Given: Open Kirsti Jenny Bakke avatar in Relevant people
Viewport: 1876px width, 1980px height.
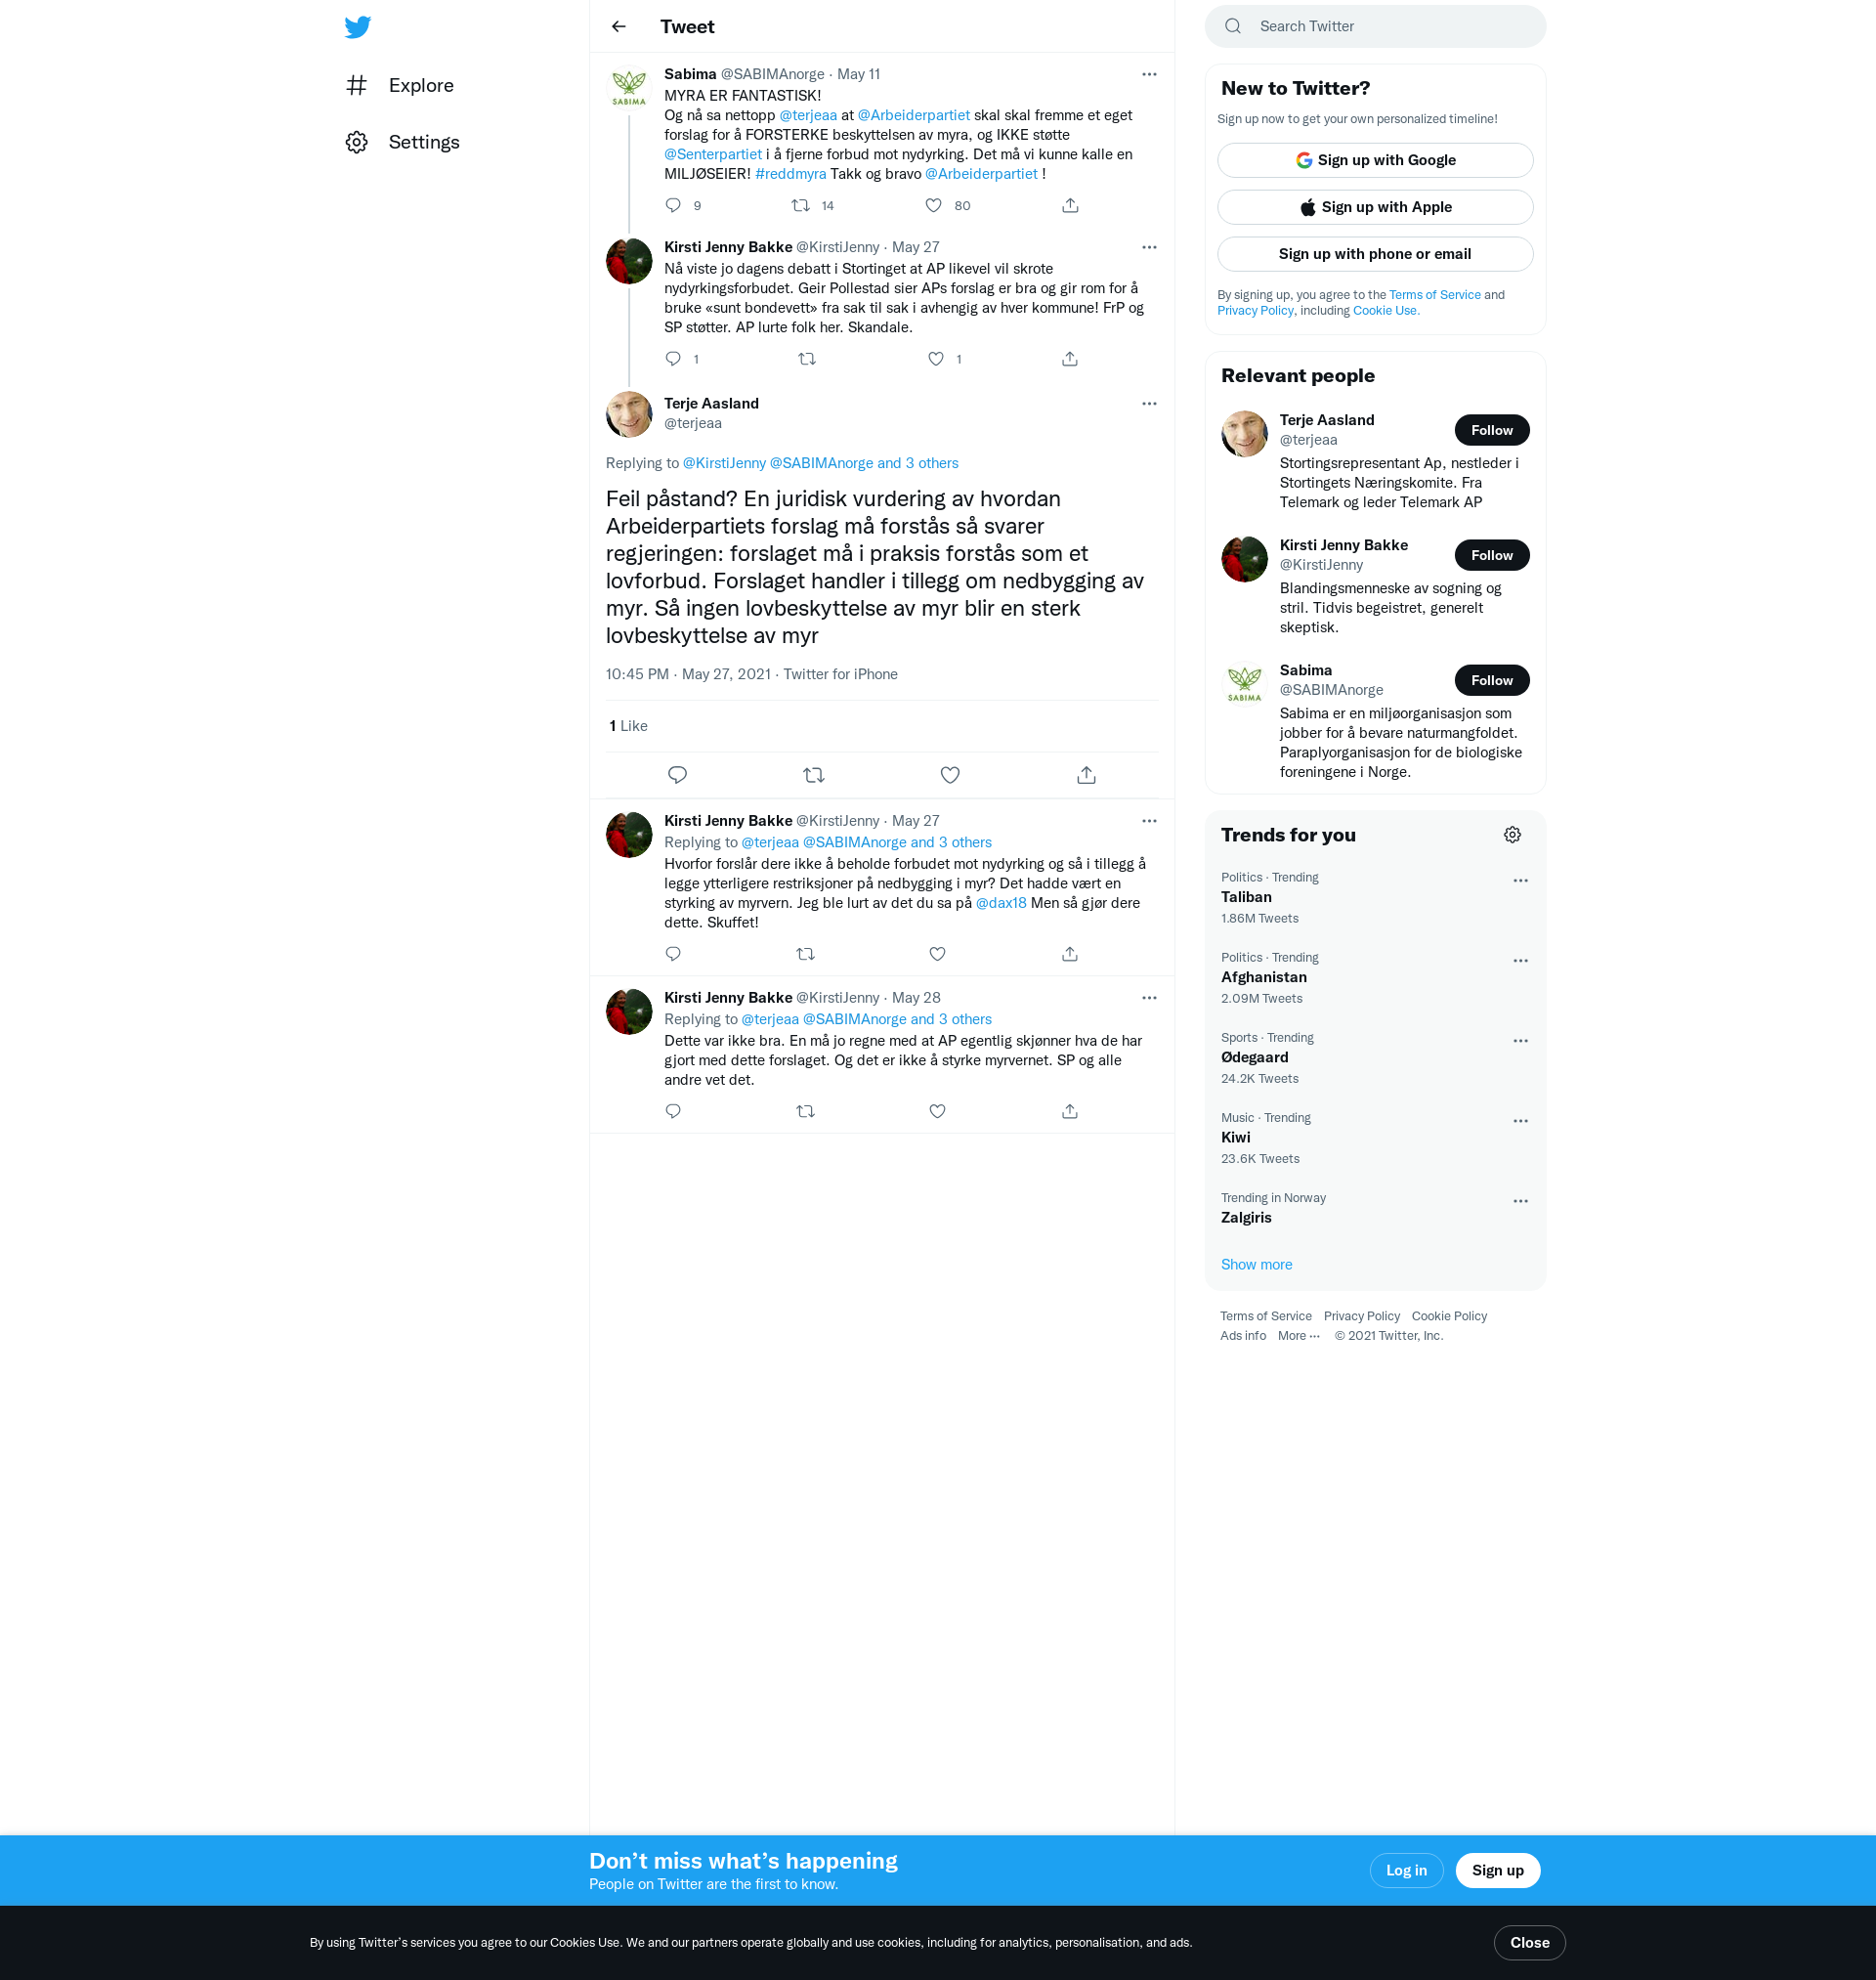Looking at the screenshot, I should pyautogui.click(x=1244, y=558).
